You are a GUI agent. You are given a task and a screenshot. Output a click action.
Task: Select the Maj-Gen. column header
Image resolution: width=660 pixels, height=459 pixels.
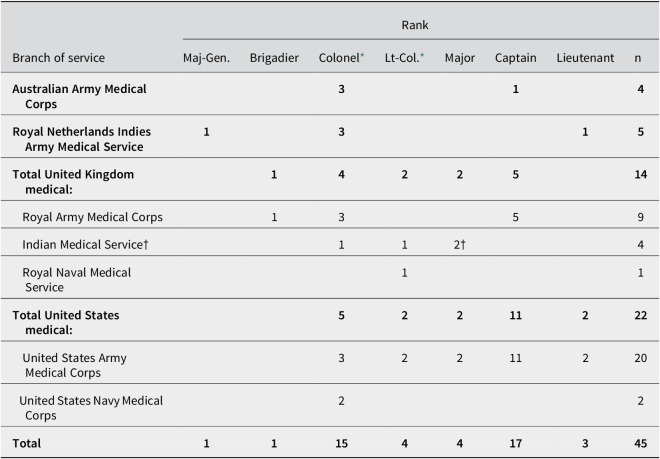206,58
